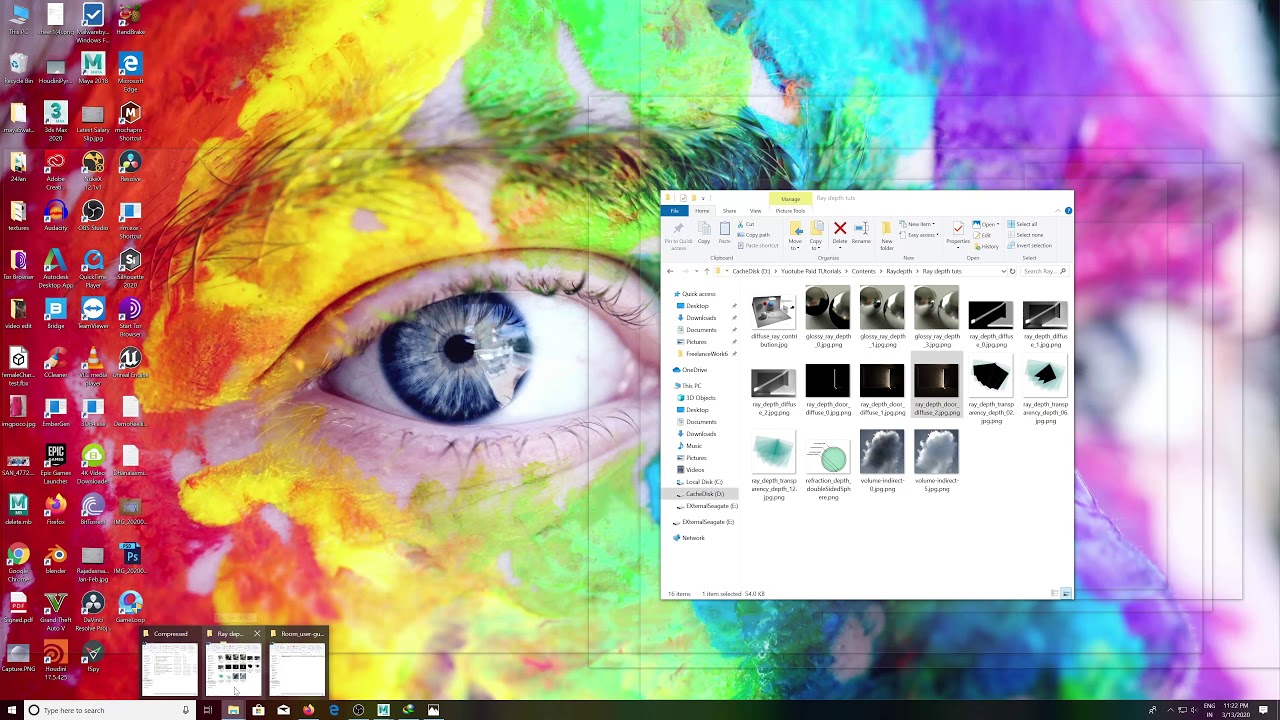
Task: Open the Easy access dropdown
Action: tap(920, 235)
